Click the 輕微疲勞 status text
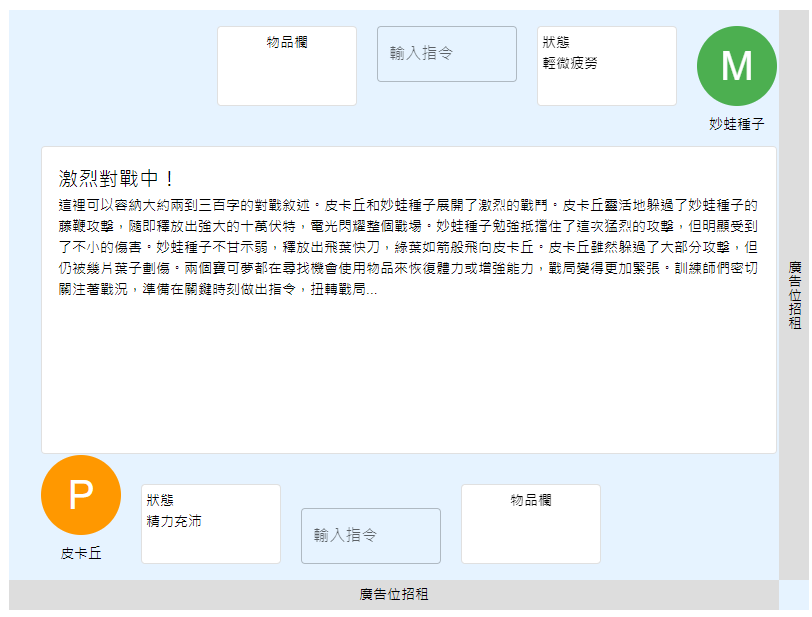Screen dimensions: 812x617 click(x=570, y=63)
